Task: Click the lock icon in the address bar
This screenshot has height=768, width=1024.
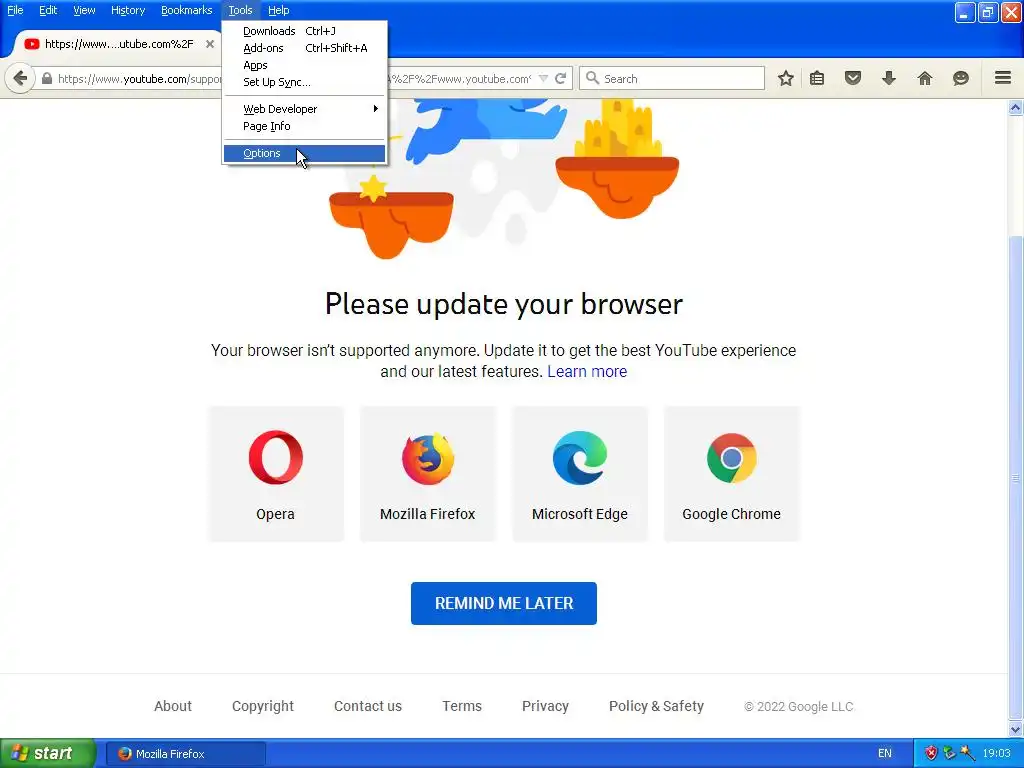Action: (x=46, y=78)
